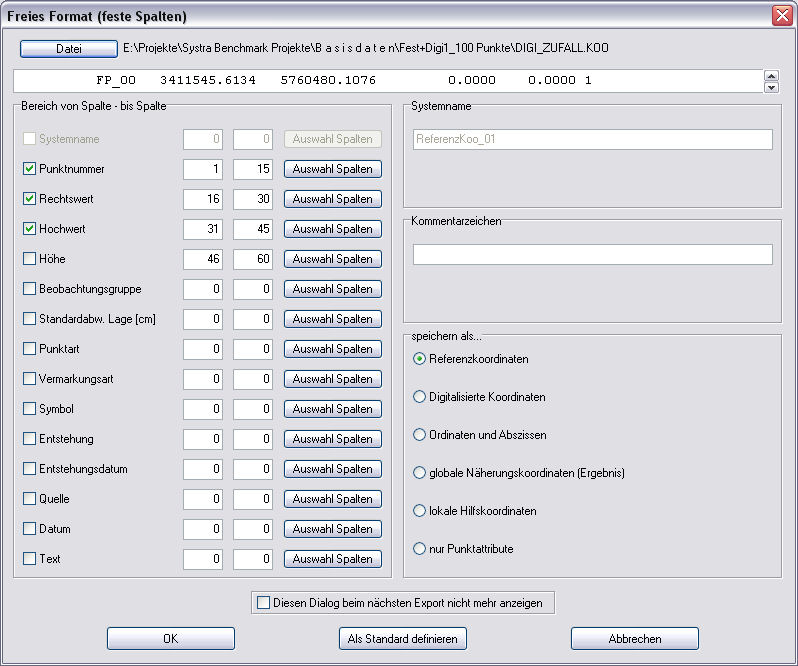Click the Höhe start column field

[x=203, y=259]
